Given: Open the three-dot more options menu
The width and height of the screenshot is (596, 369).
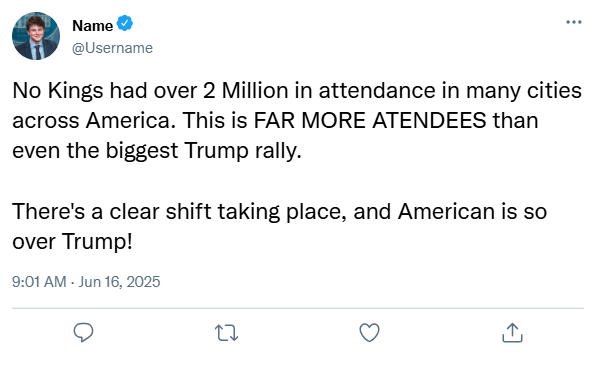Looking at the screenshot, I should pos(574,22).
